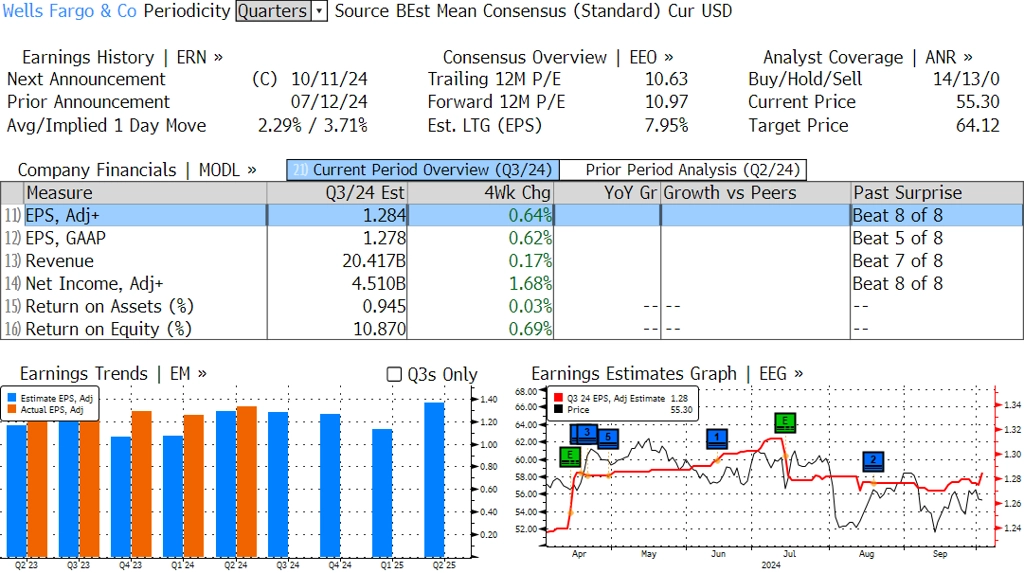1024x573 pixels.
Task: Open Earnings History ERN page
Action: (x=122, y=57)
